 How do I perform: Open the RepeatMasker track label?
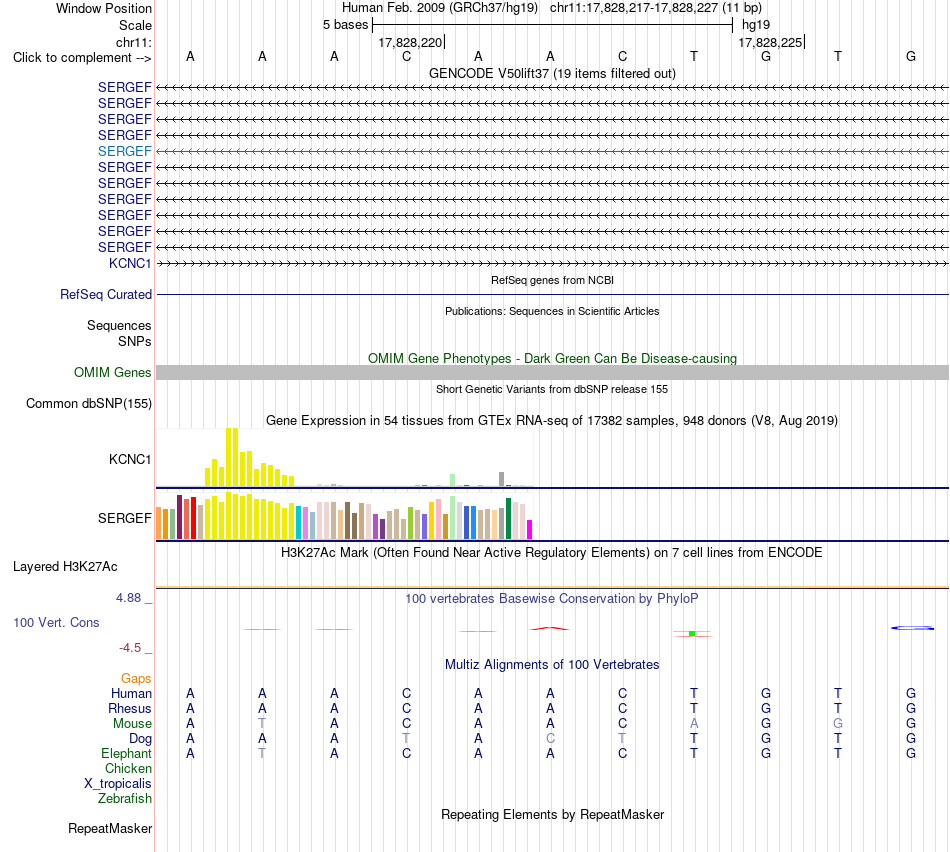coord(110,828)
